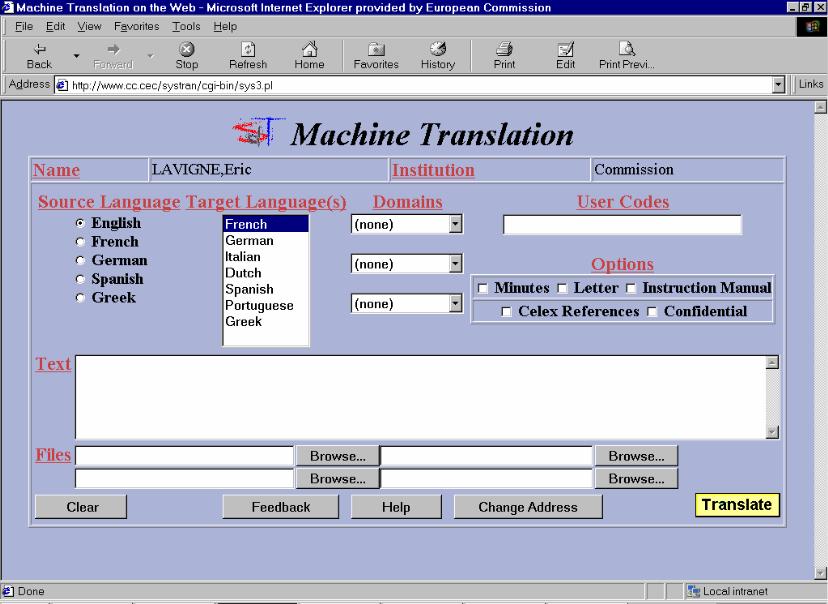Follow the Domains heading link
This screenshot has height=604, width=828.
tap(408, 202)
